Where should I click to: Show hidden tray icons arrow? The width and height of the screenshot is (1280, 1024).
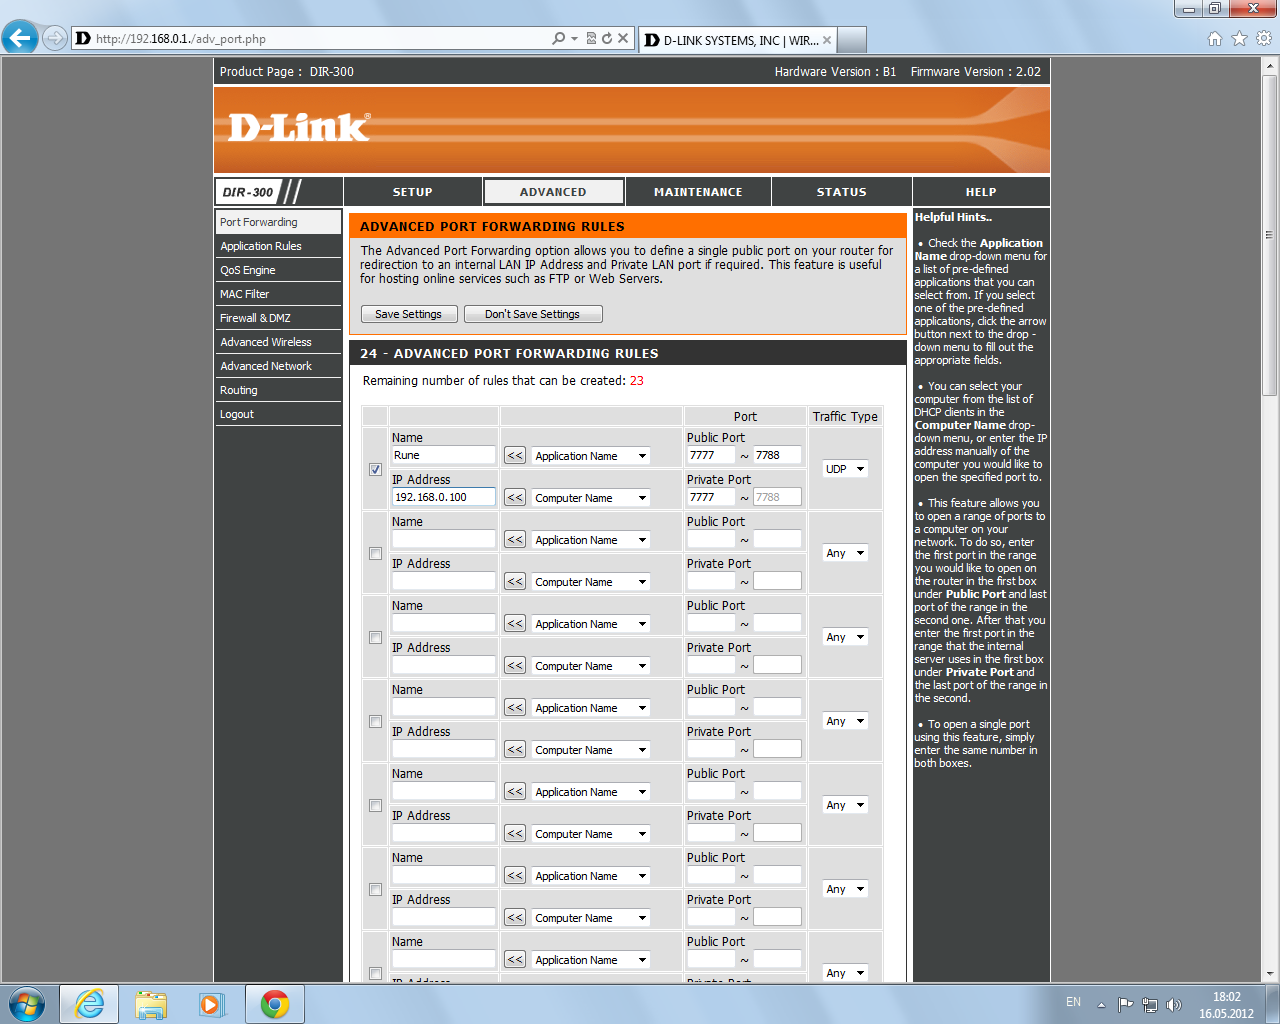(1101, 1005)
